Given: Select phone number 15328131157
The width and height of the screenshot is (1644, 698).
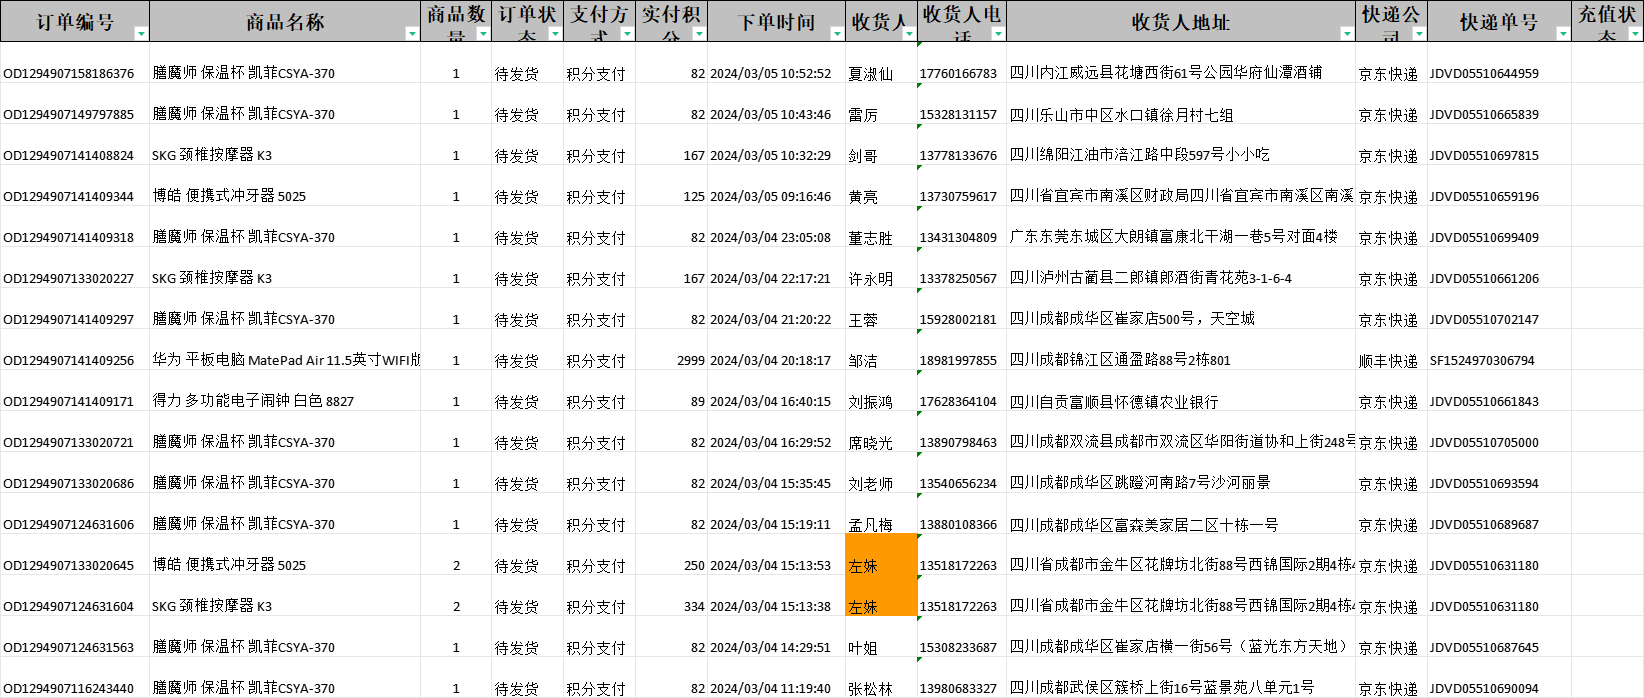Looking at the screenshot, I should point(958,115).
